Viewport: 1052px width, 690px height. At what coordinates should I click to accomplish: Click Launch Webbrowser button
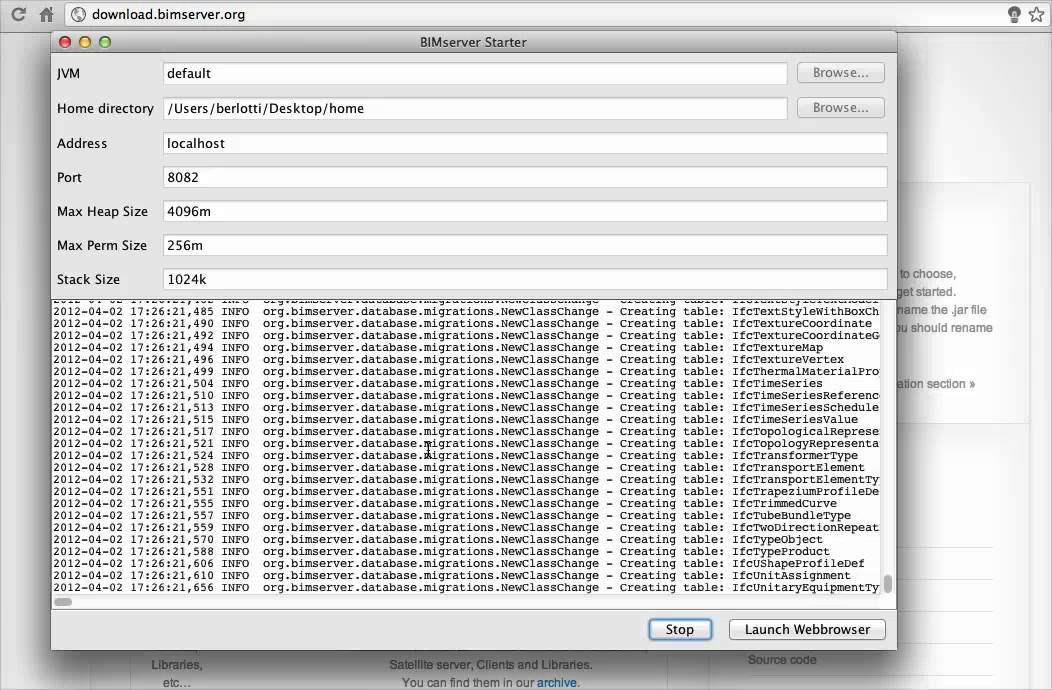[807, 629]
